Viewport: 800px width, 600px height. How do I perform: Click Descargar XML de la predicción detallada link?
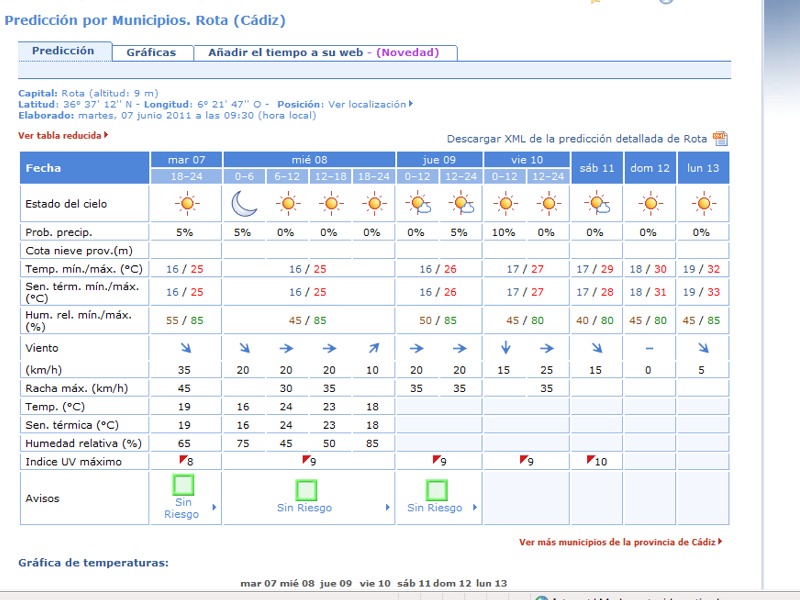coord(577,139)
